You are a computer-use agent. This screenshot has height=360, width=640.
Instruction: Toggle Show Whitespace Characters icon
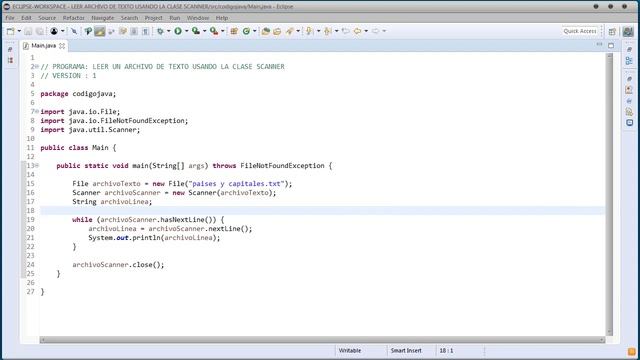click(145, 31)
